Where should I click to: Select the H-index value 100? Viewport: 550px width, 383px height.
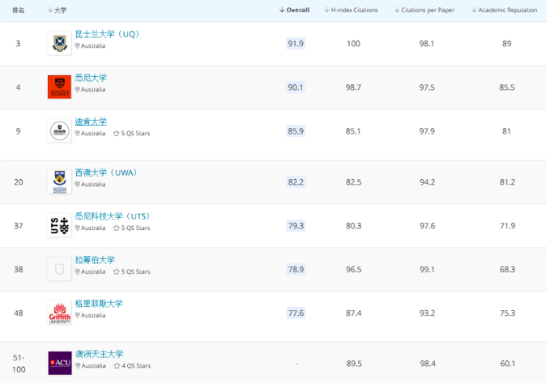click(354, 43)
